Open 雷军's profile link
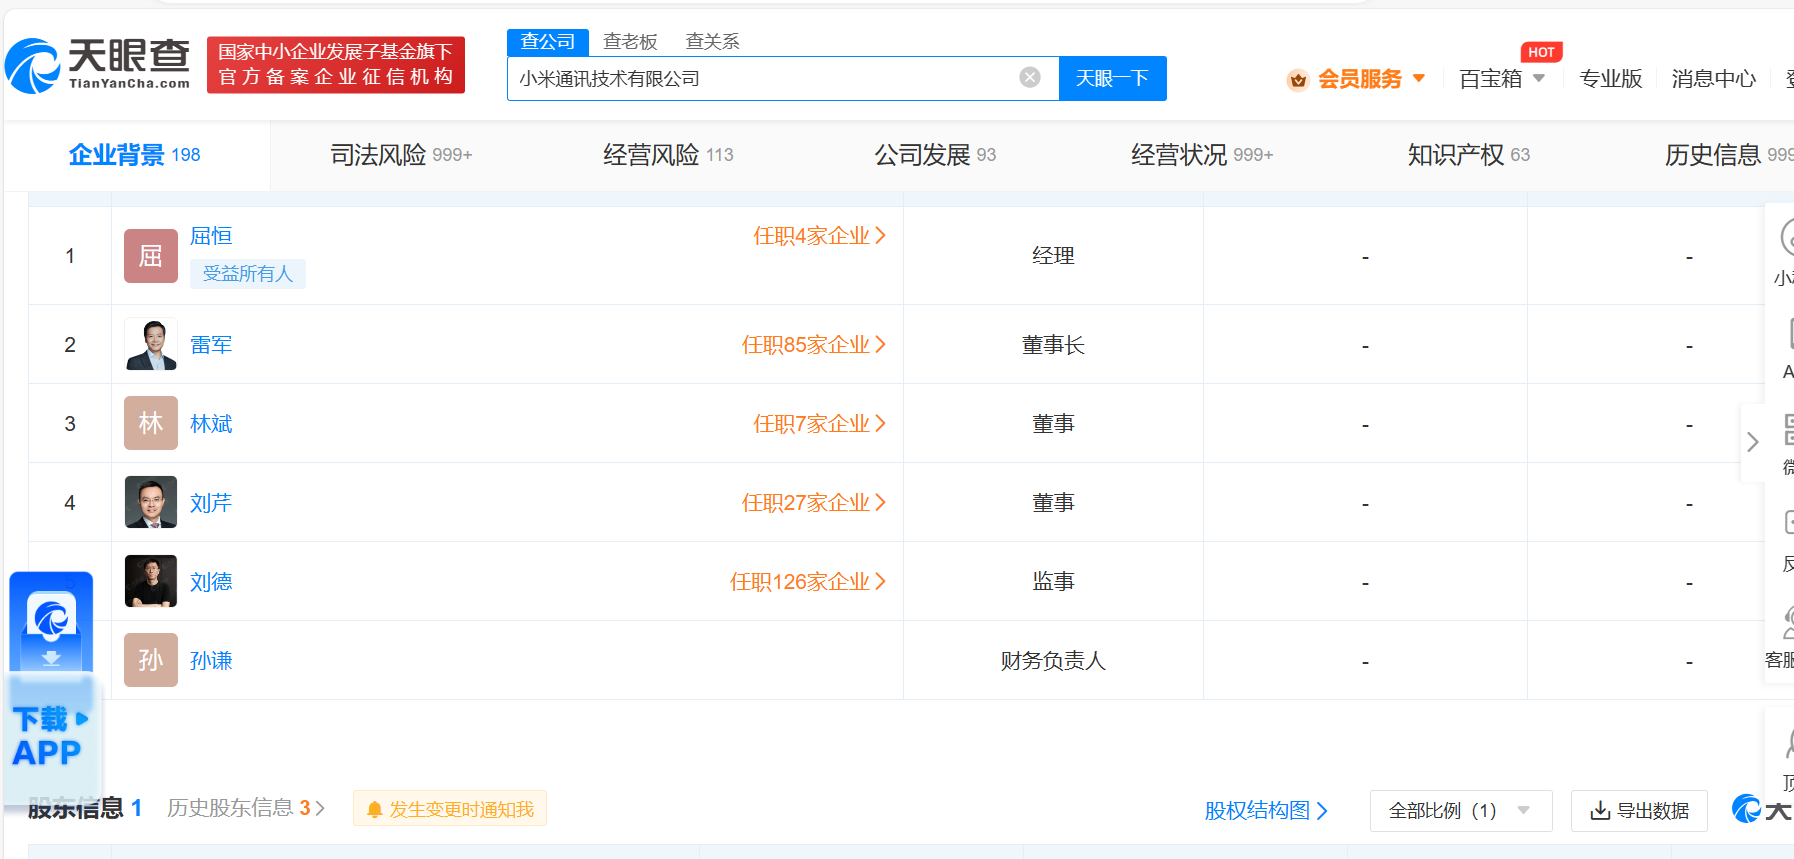The width and height of the screenshot is (1794, 859). coord(211,345)
